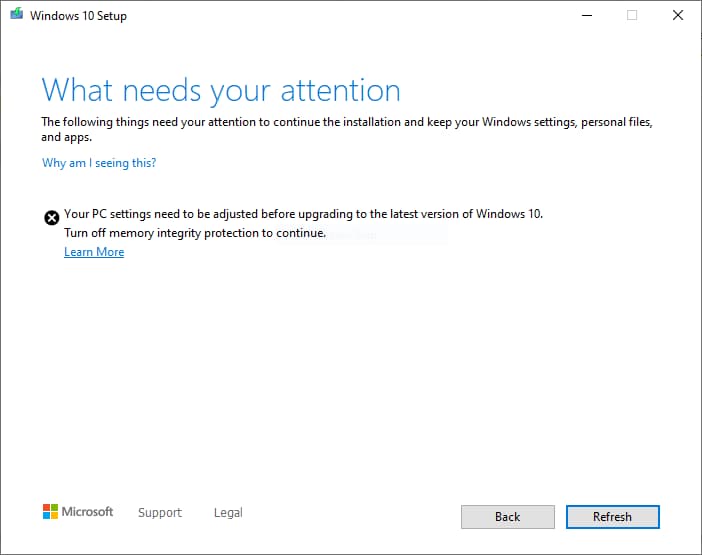The image size is (702, 555).
Task: Click the Microsoft logo
Action: [78, 512]
